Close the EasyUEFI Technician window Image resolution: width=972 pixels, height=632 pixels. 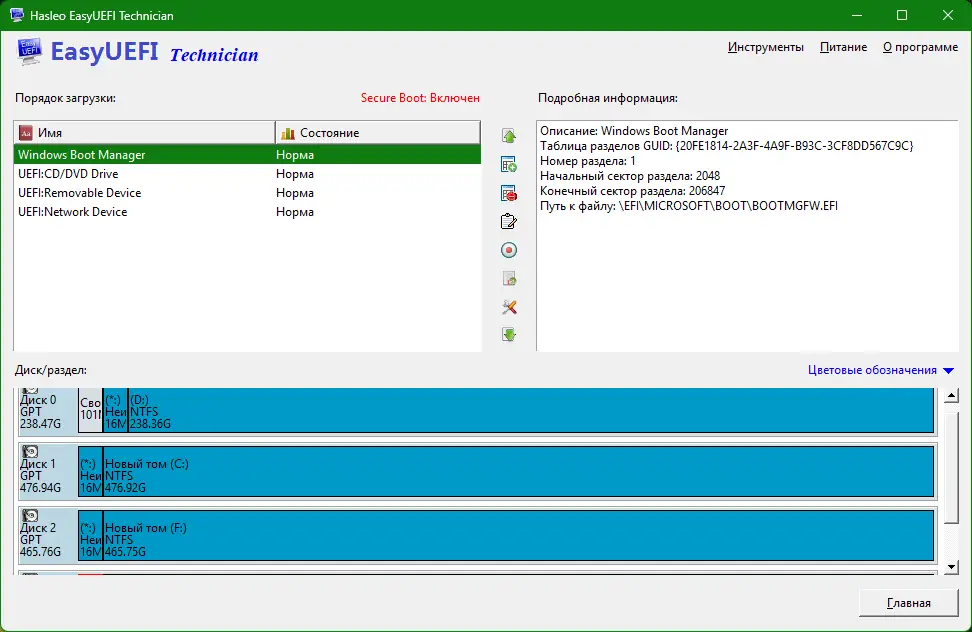point(948,15)
